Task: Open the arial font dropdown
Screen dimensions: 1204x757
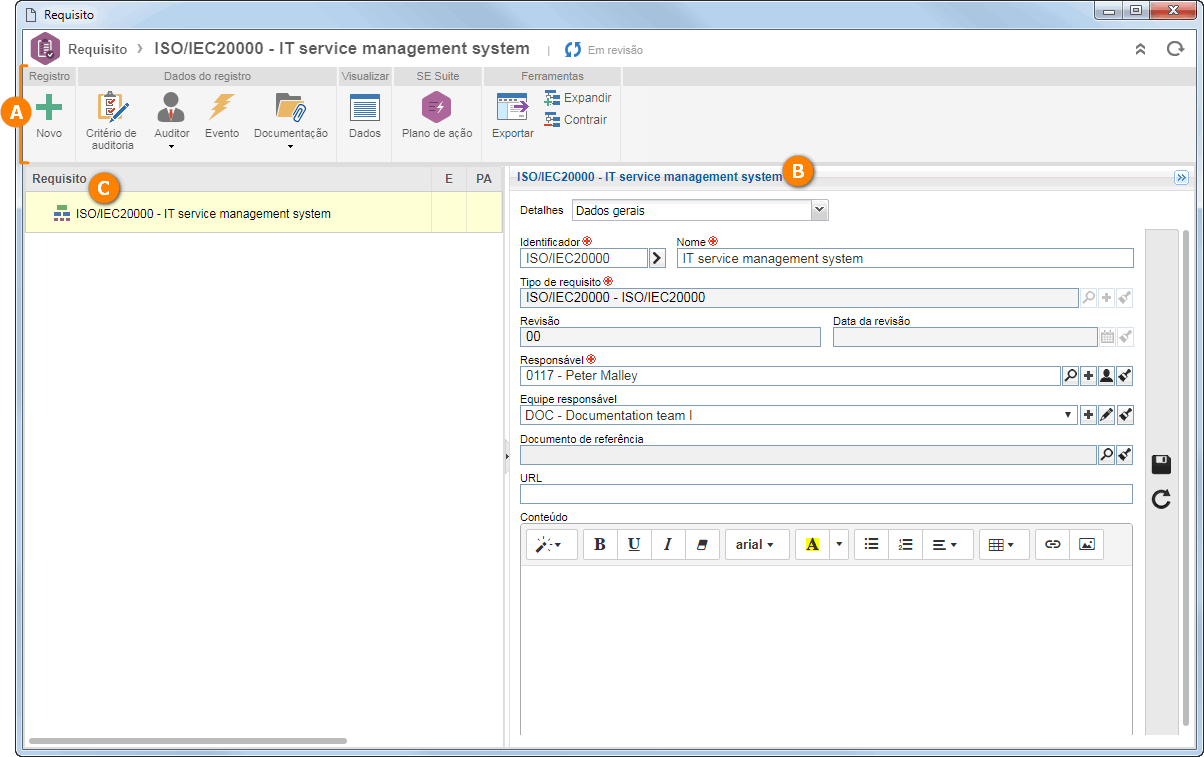Action: (x=756, y=544)
